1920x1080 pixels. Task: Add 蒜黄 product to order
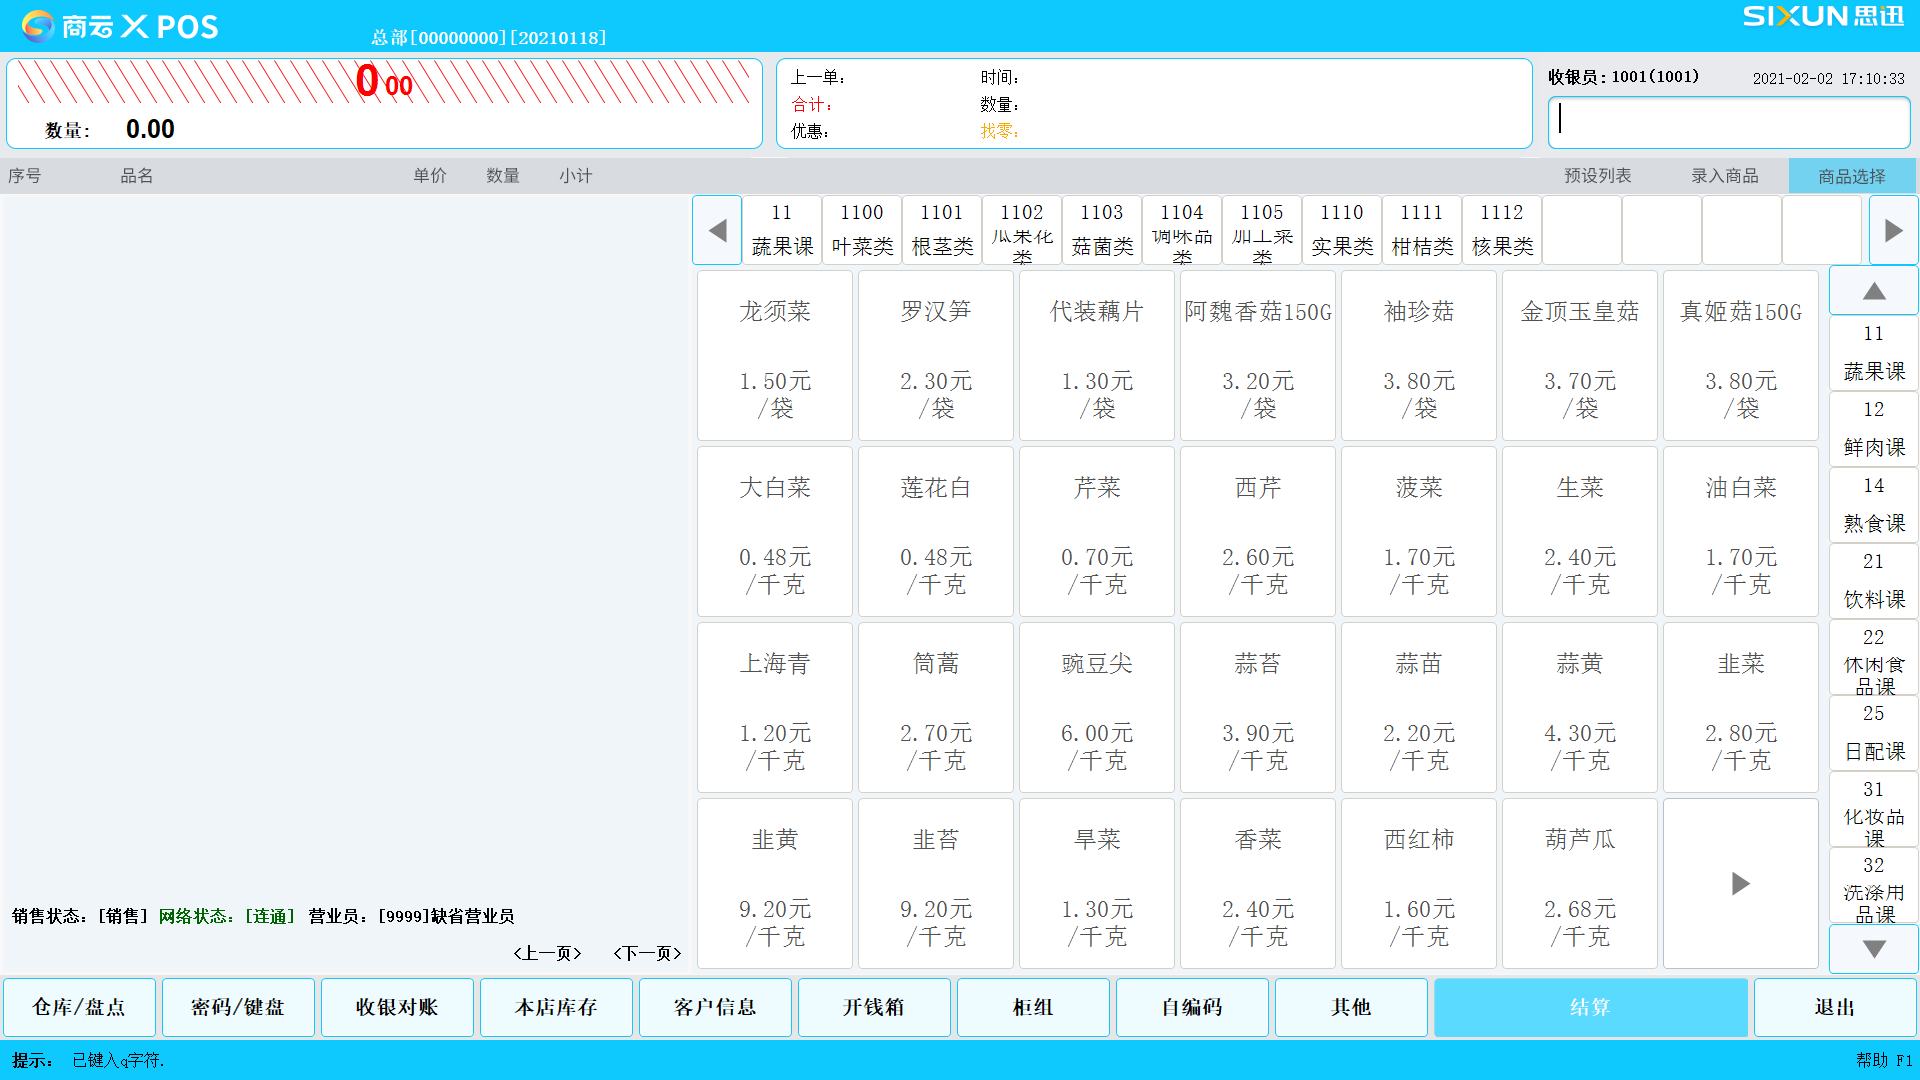point(1580,707)
